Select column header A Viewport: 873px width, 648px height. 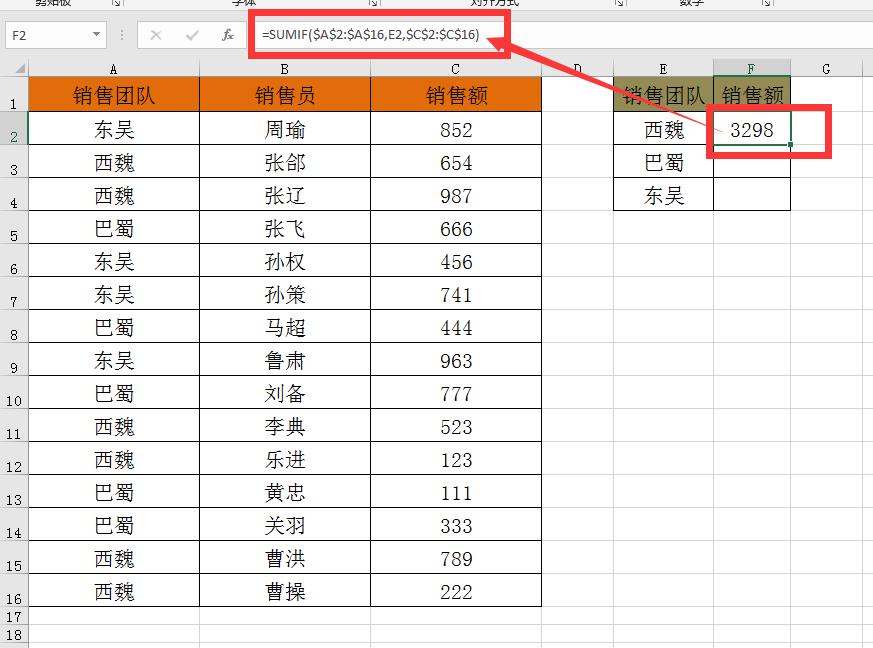[113, 70]
